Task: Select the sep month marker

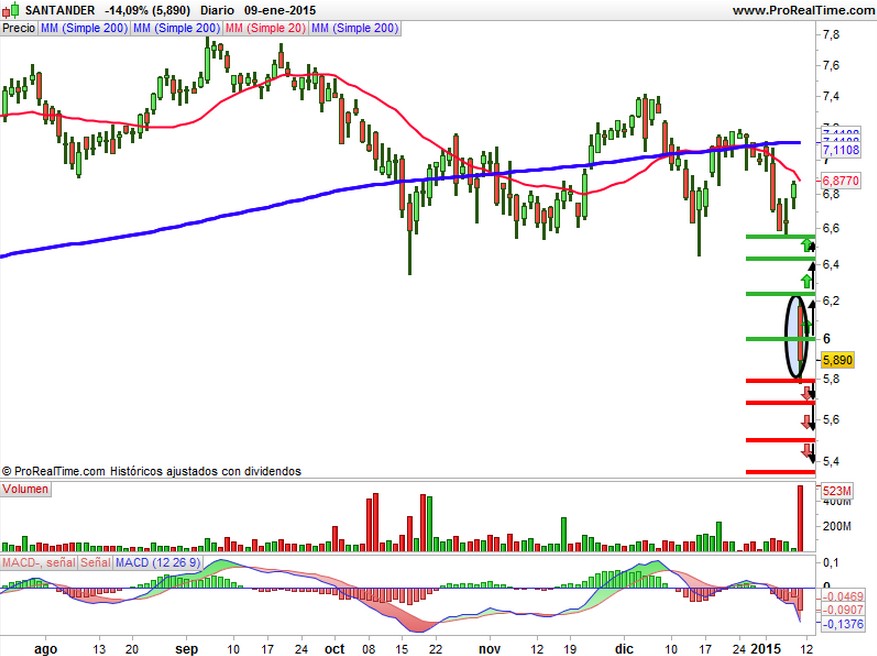Action: [x=186, y=649]
